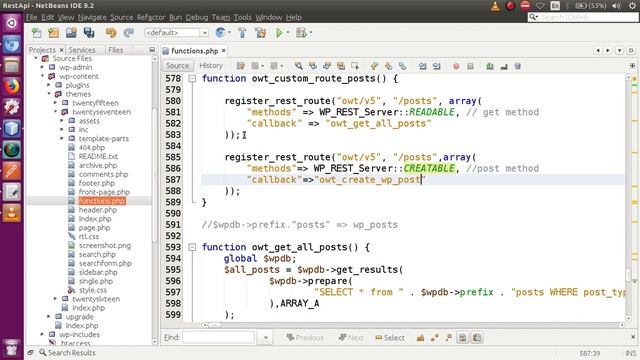
Task: Click Next Bookmark icon in editor toolbar
Action: click(x=389, y=66)
